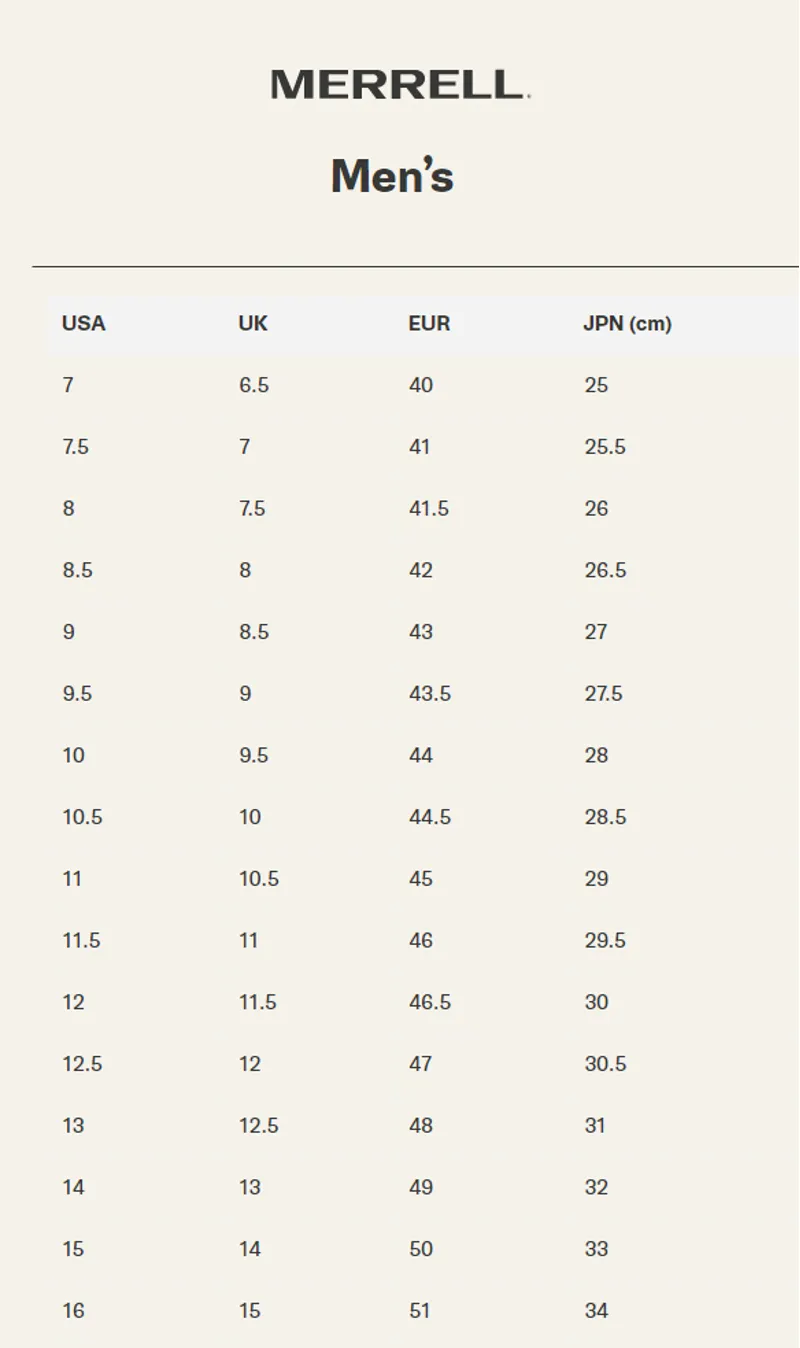Click EUR size 50 cell

(x=421, y=1249)
